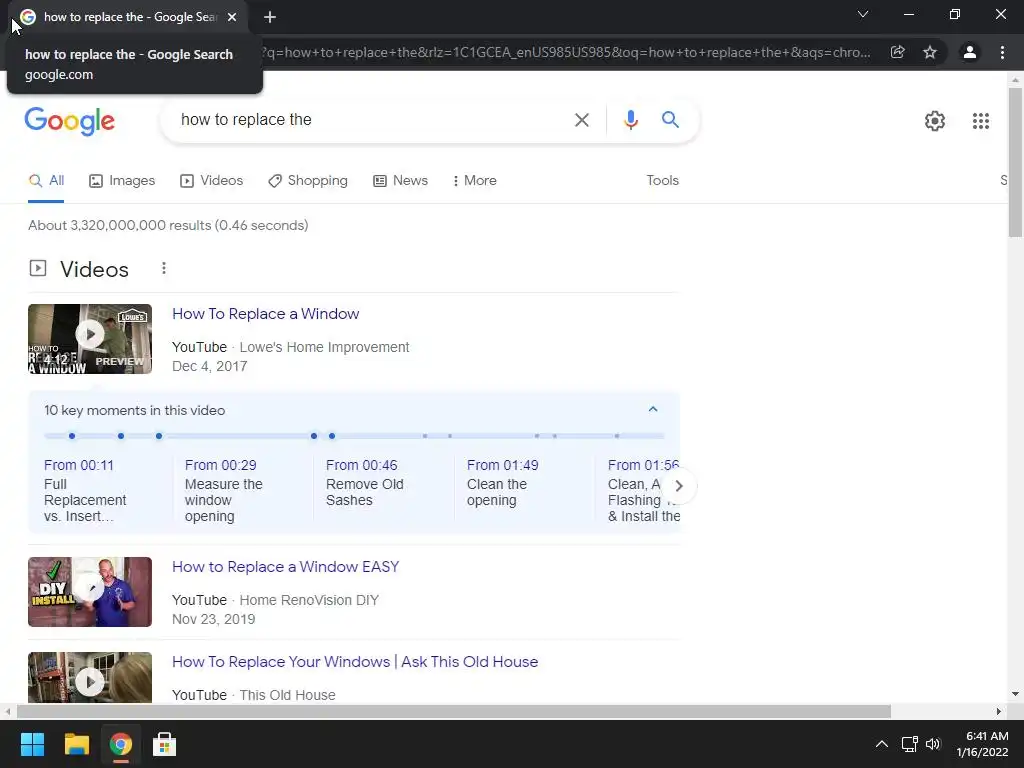Switch to Images results tab

(x=122, y=181)
